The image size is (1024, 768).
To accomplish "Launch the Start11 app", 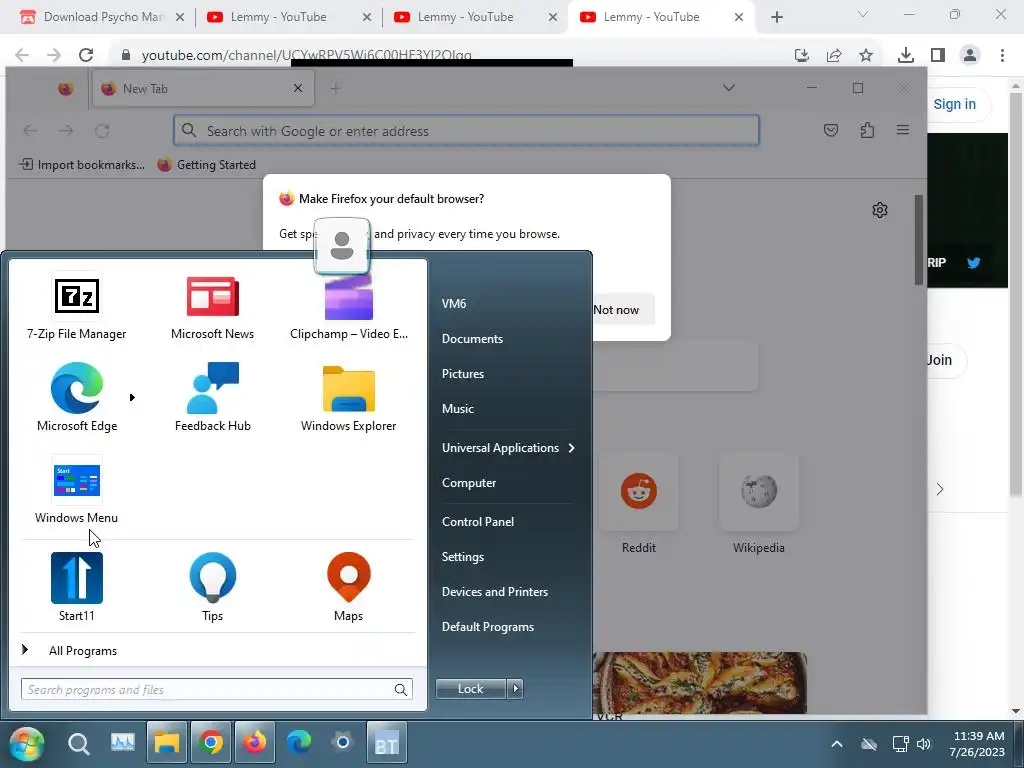I will click(76, 586).
